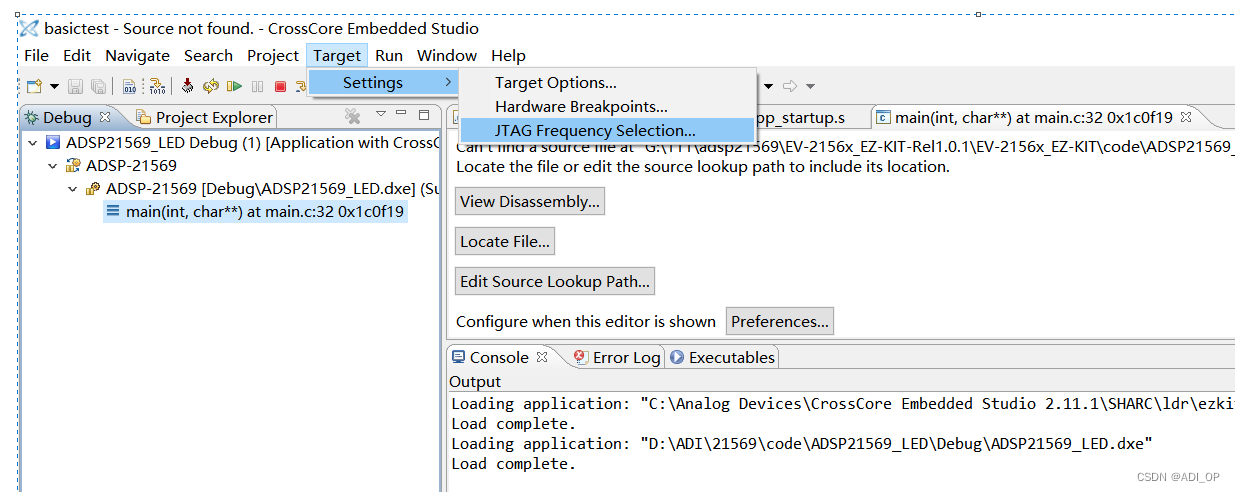Open the Navigate menu
Image resolution: width=1235 pixels, height=492 pixels.
click(138, 56)
